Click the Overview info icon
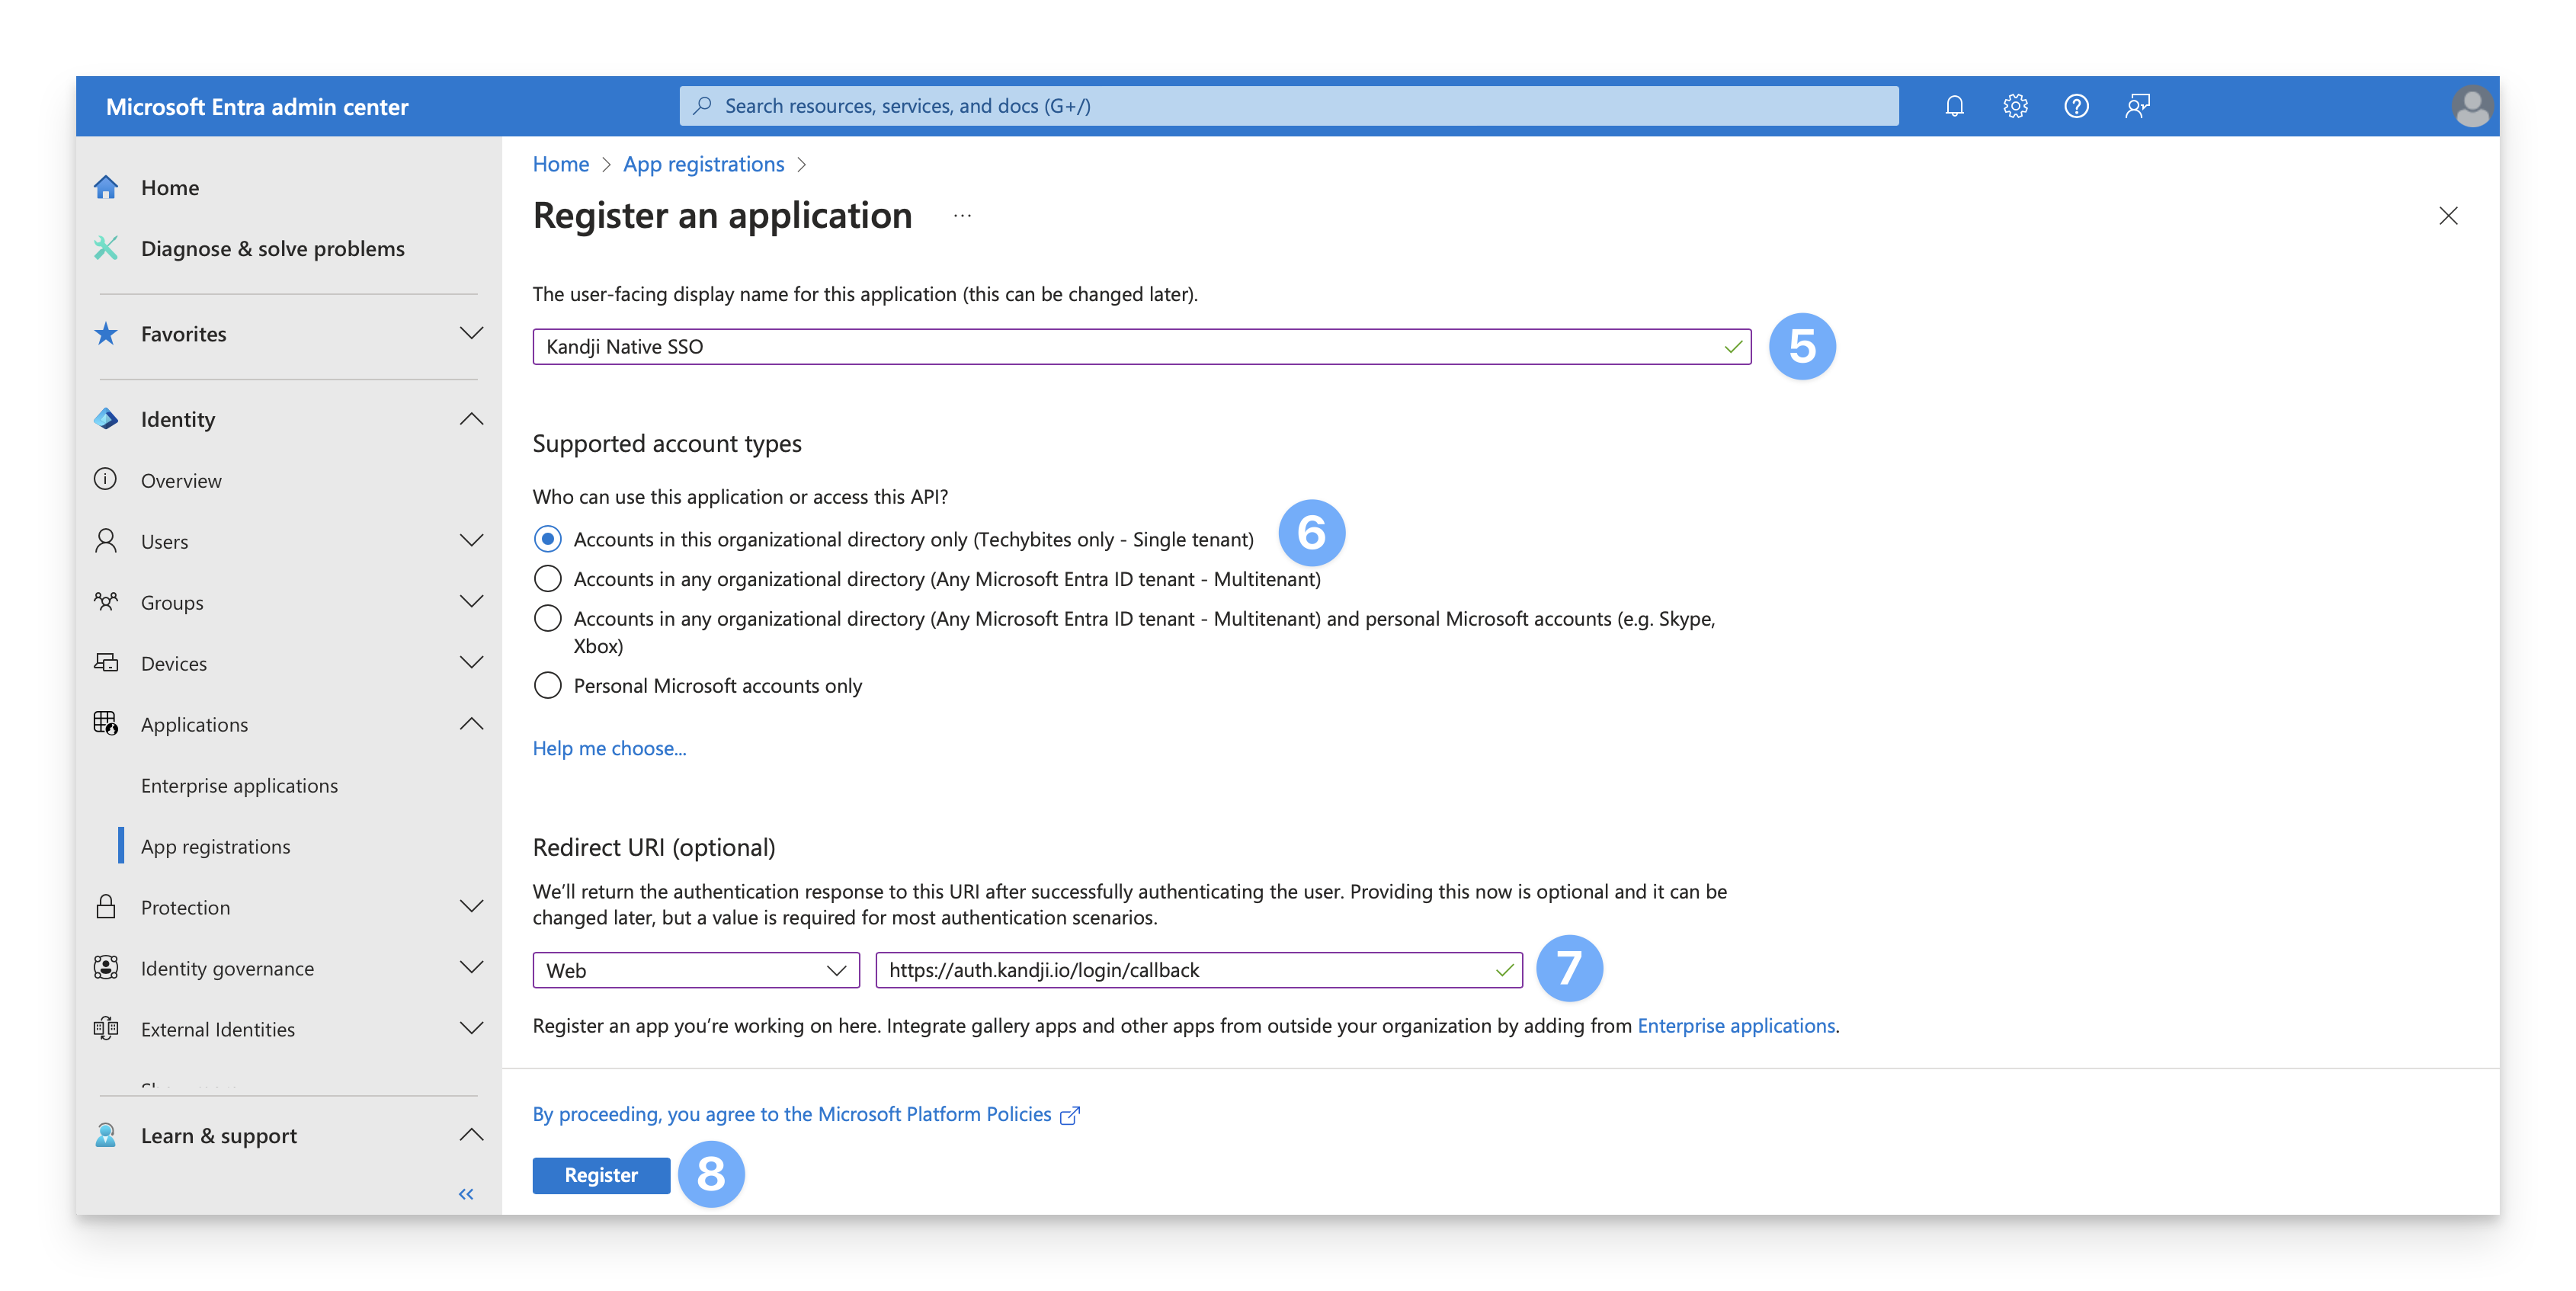 click(106, 479)
